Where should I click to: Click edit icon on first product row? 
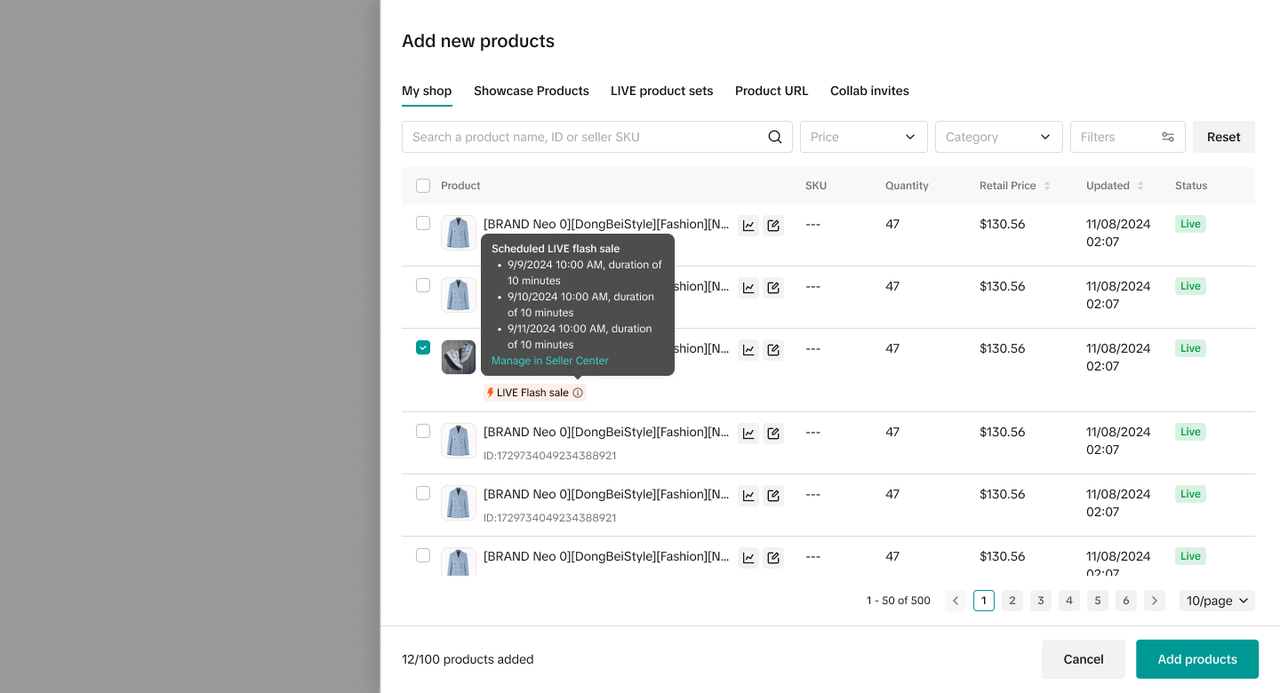click(773, 226)
